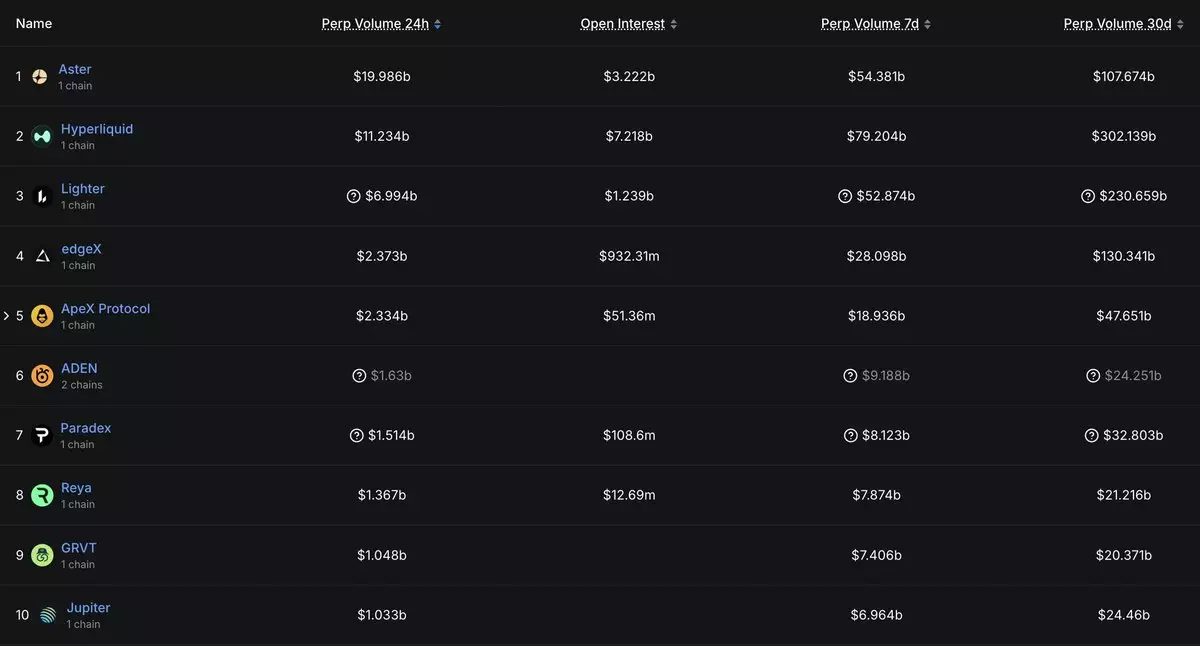
Task: Click the Name column header
Action: [34, 24]
